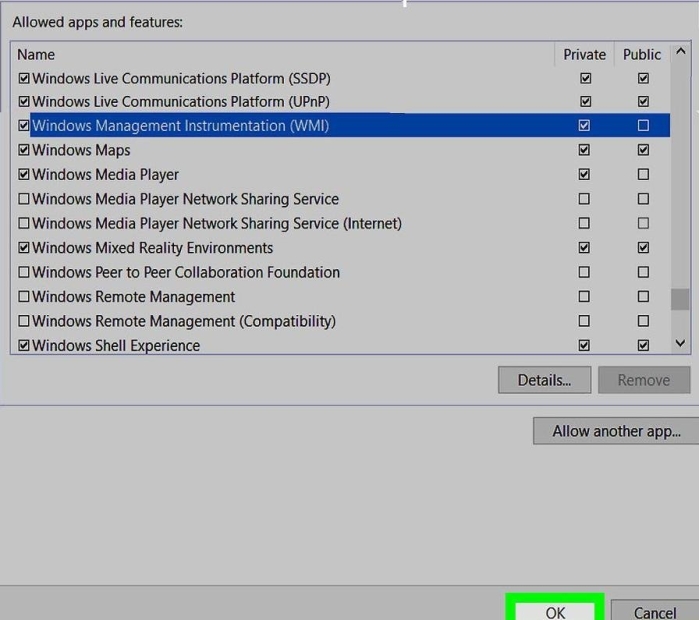Check Windows Media Player Network Sharing Service (Internet) name checkbox

(24, 223)
